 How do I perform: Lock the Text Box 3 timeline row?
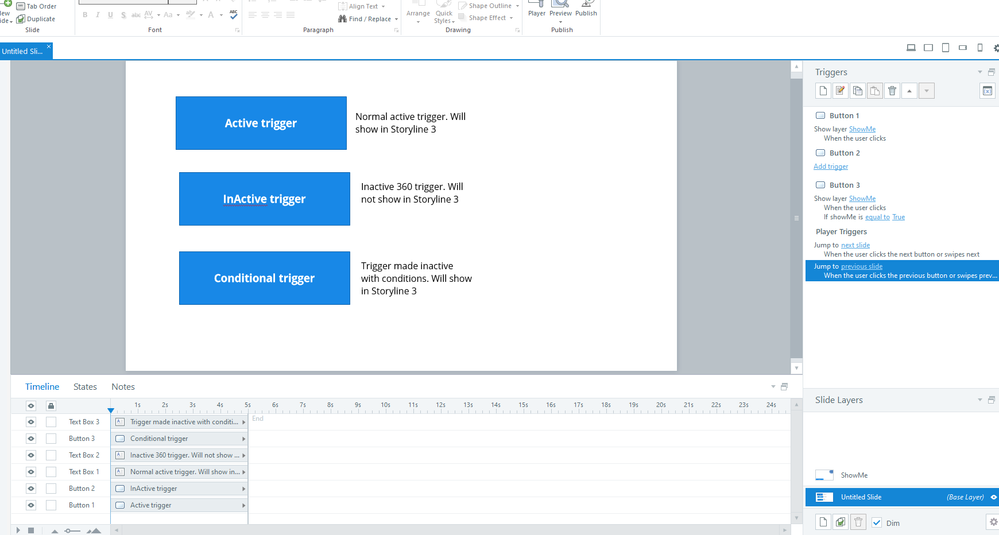tap(51, 422)
